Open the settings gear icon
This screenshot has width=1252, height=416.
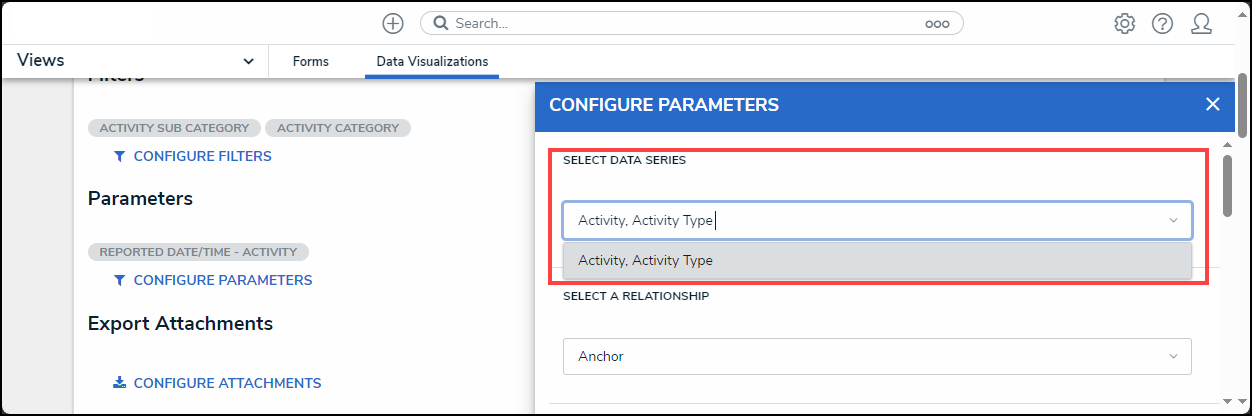[x=1124, y=23]
